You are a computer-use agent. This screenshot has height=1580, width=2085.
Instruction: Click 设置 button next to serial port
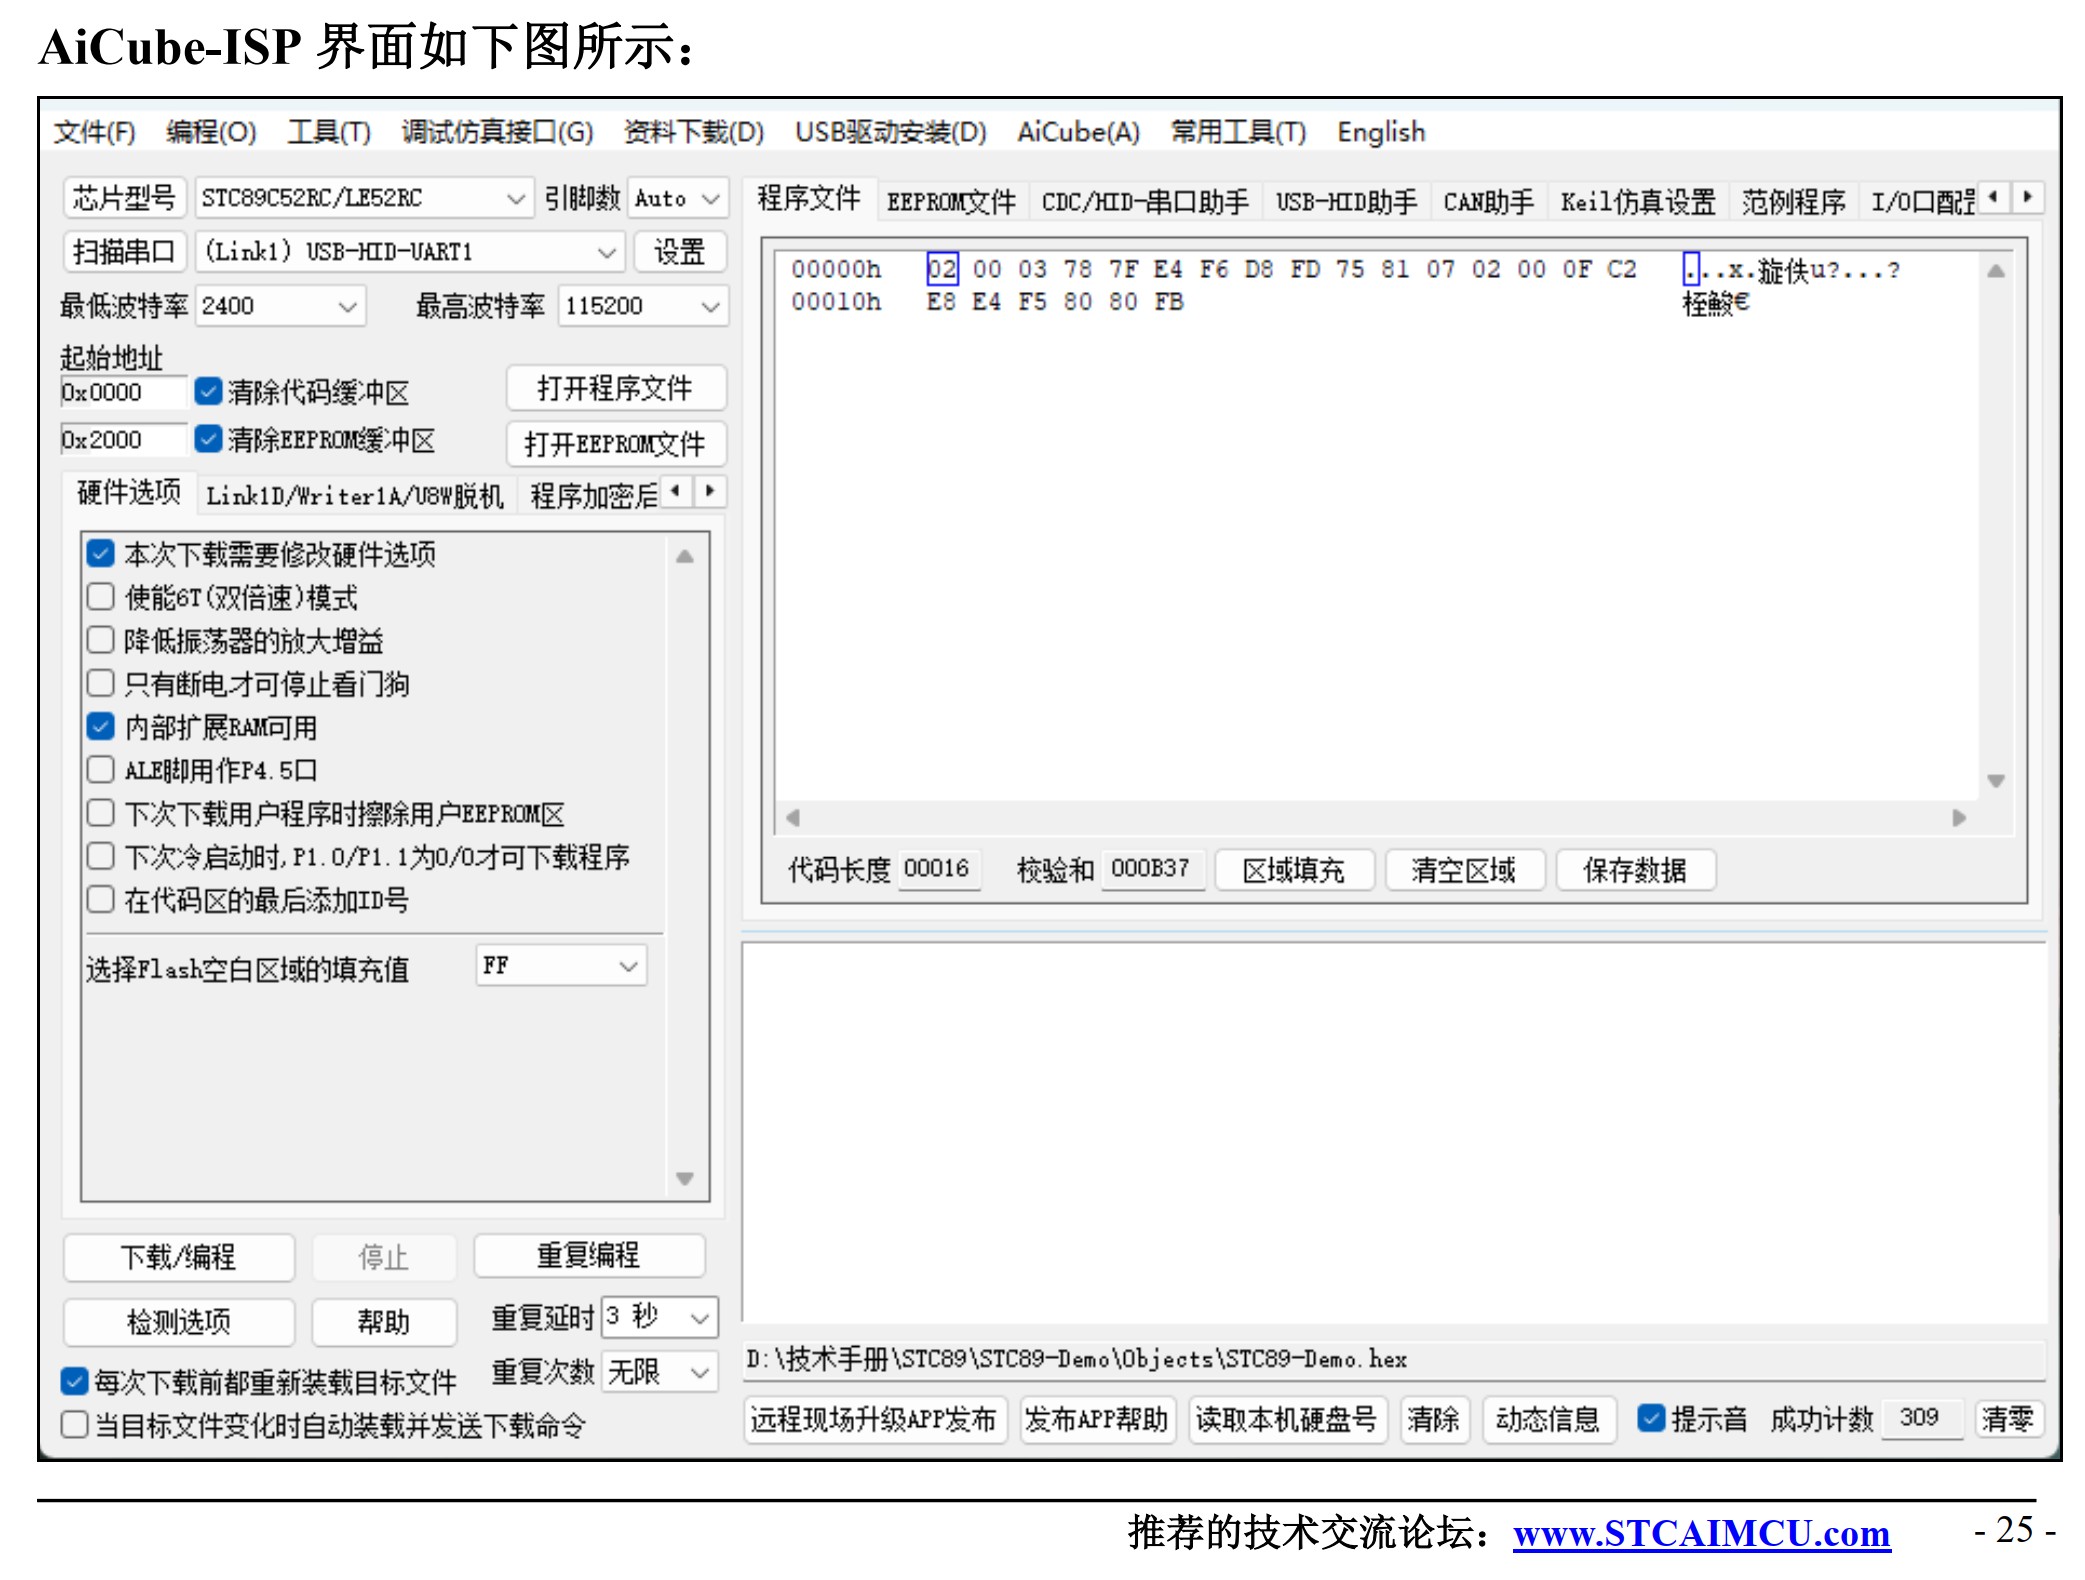(680, 252)
